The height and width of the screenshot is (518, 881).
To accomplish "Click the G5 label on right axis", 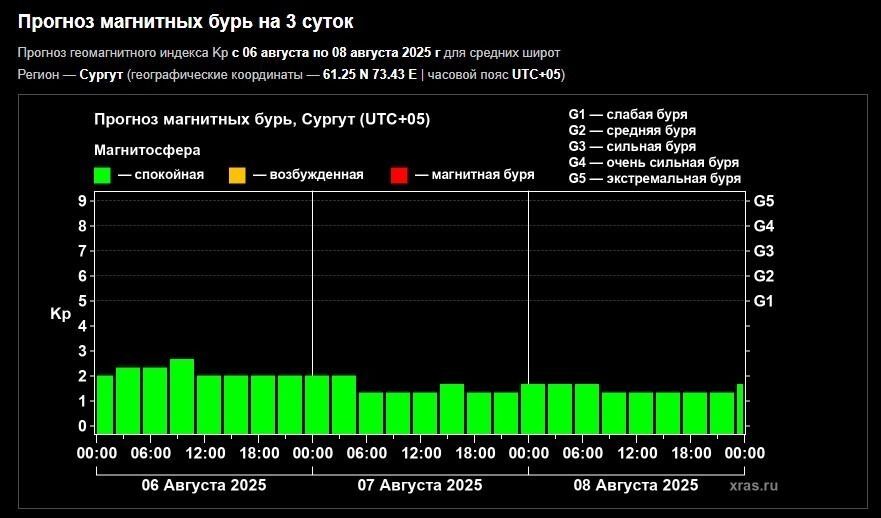I will (x=764, y=201).
